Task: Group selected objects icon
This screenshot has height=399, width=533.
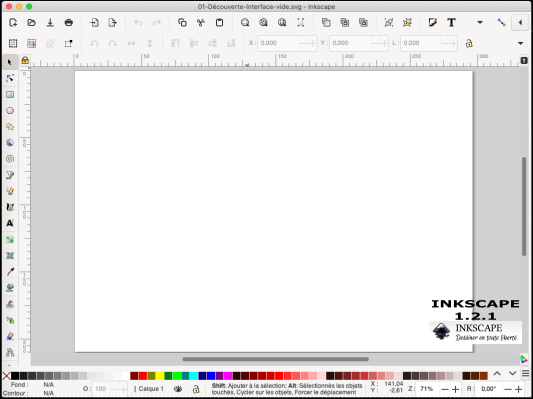Action: (389, 23)
